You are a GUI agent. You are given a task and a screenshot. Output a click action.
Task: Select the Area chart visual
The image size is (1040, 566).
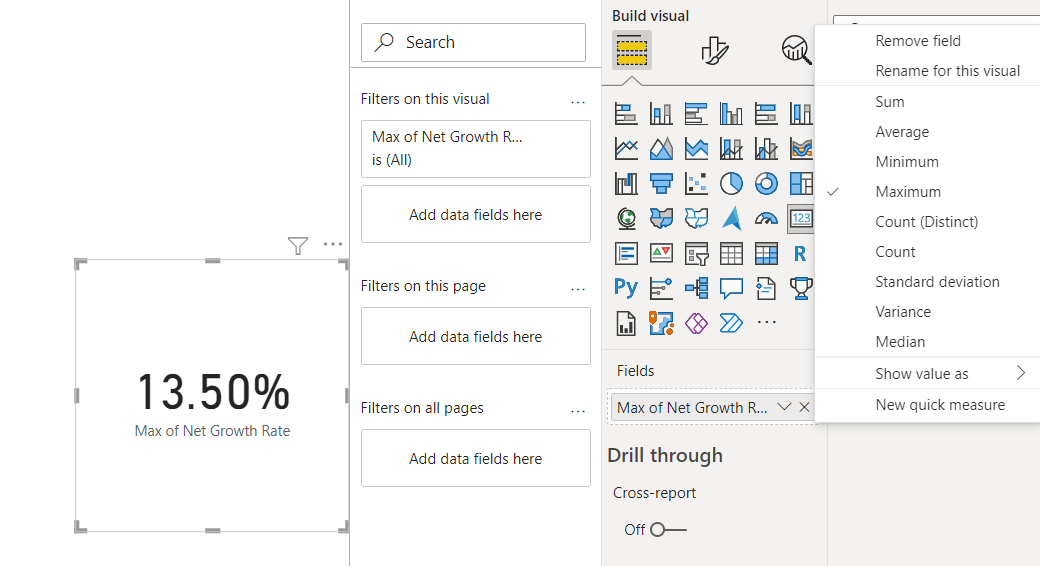661,149
